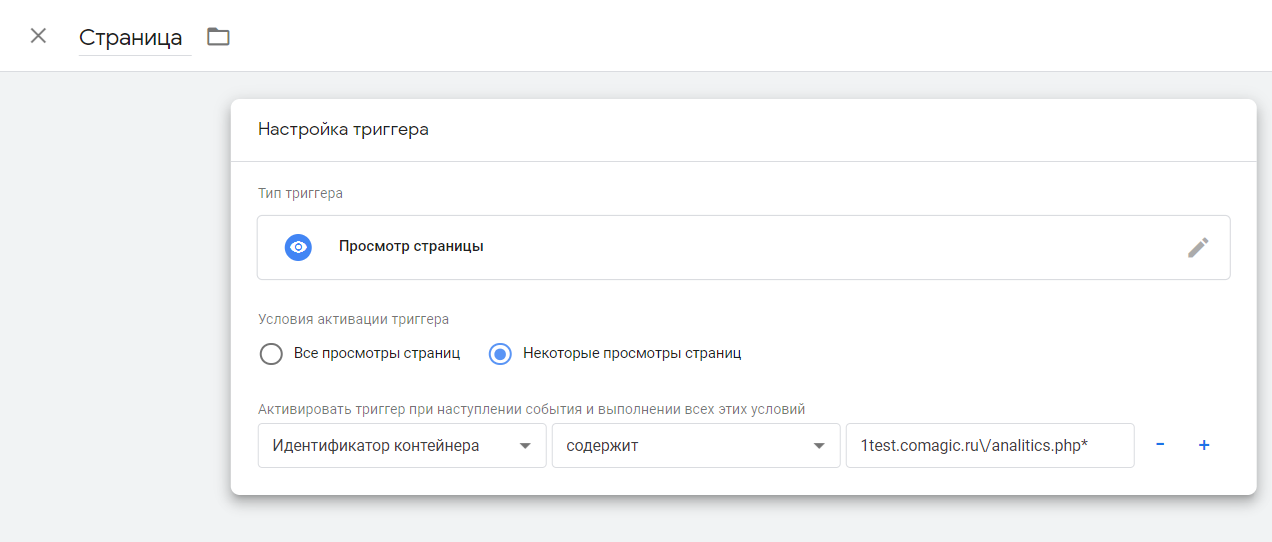Close the trigger editor with X icon
This screenshot has height=542, width=1272.
[38, 36]
